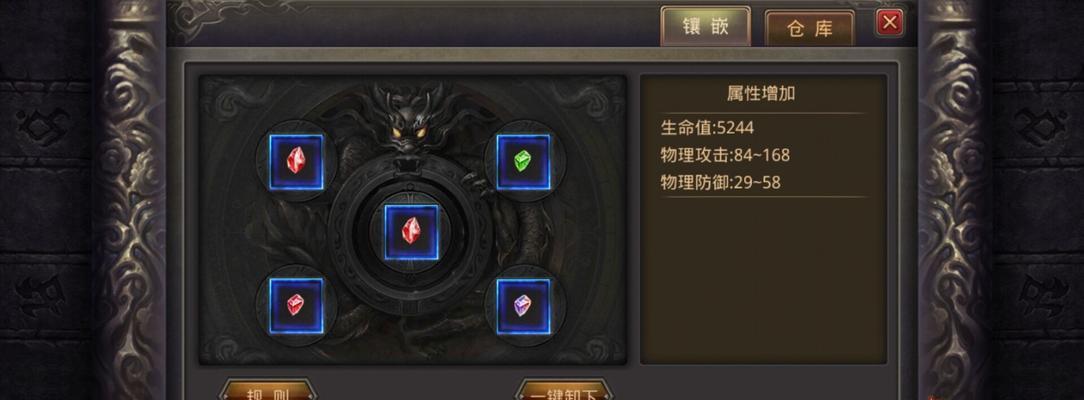Click the 物理攻击:84~168 attribute line

725,155
